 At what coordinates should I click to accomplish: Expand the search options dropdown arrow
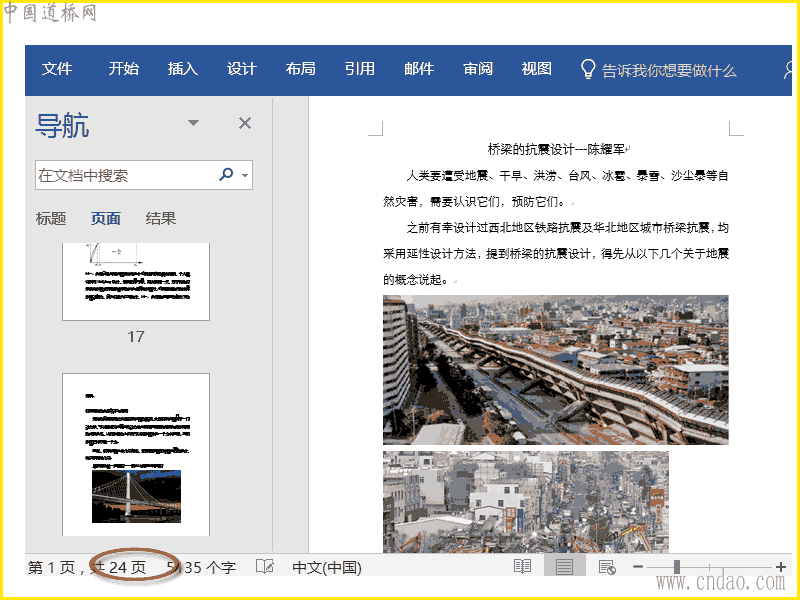pos(245,176)
